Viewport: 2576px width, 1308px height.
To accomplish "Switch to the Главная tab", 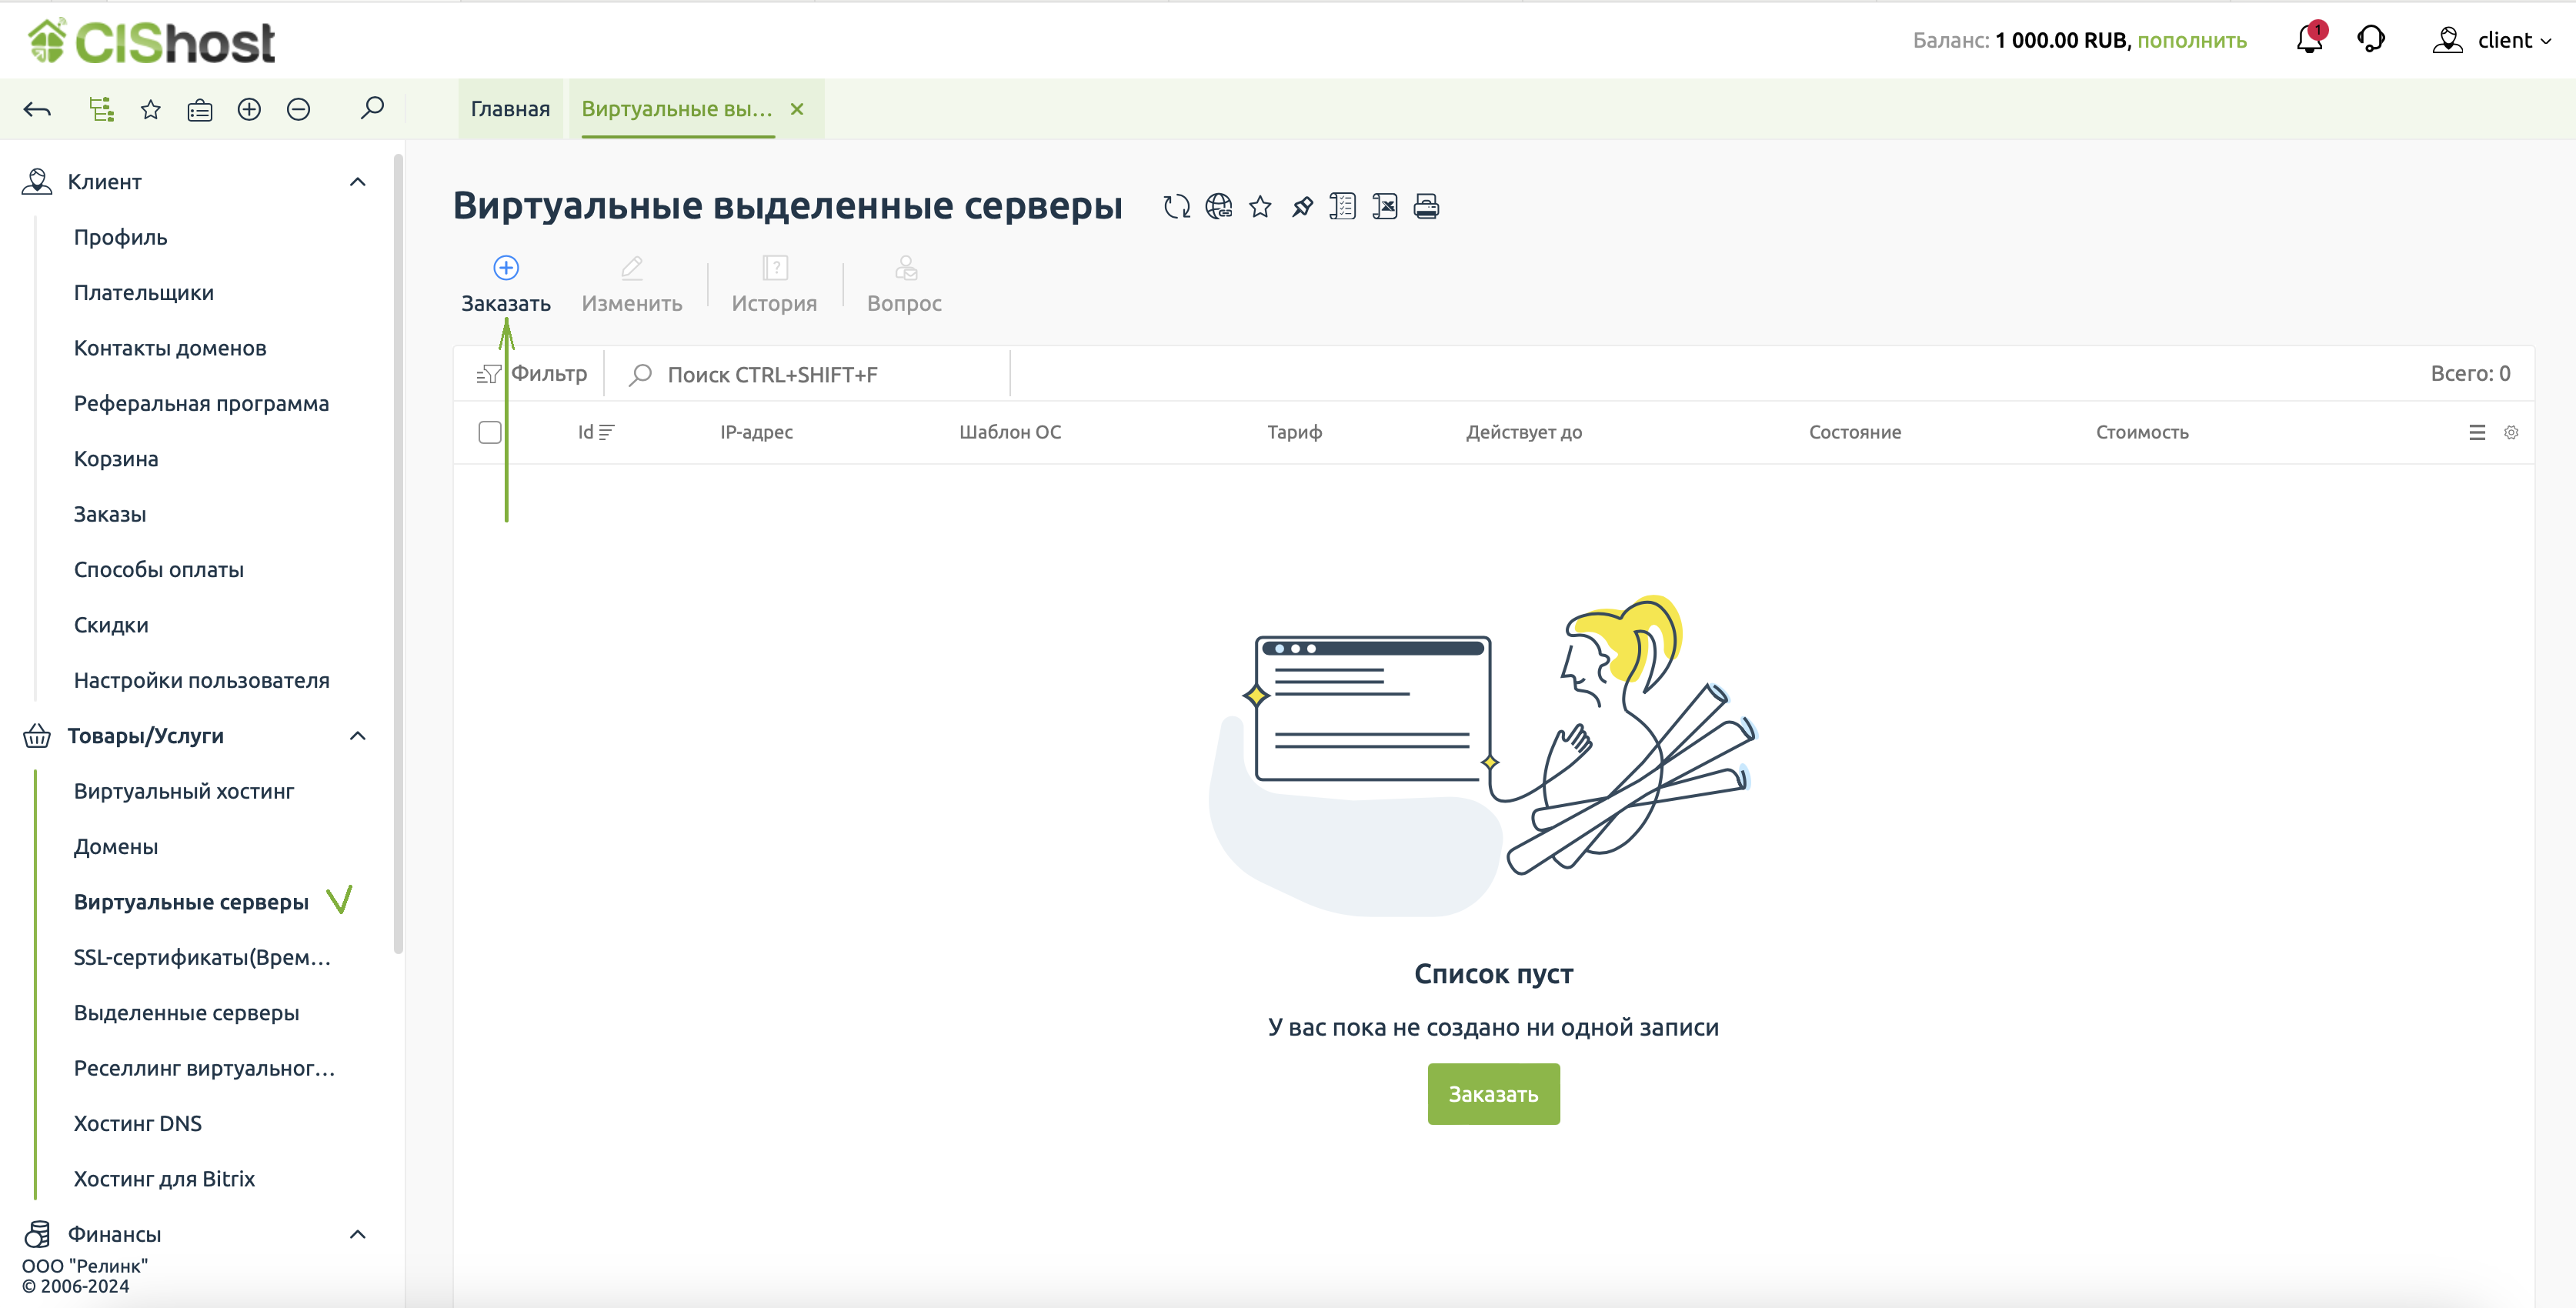I will click(510, 109).
